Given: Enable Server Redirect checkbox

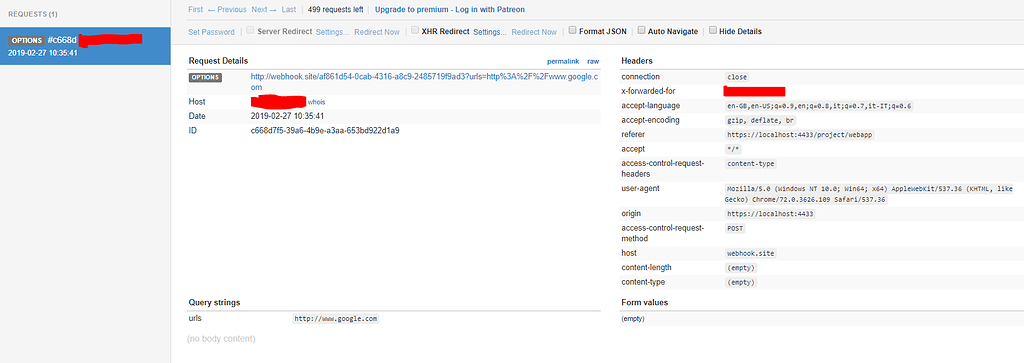Looking at the screenshot, I should [x=250, y=30].
